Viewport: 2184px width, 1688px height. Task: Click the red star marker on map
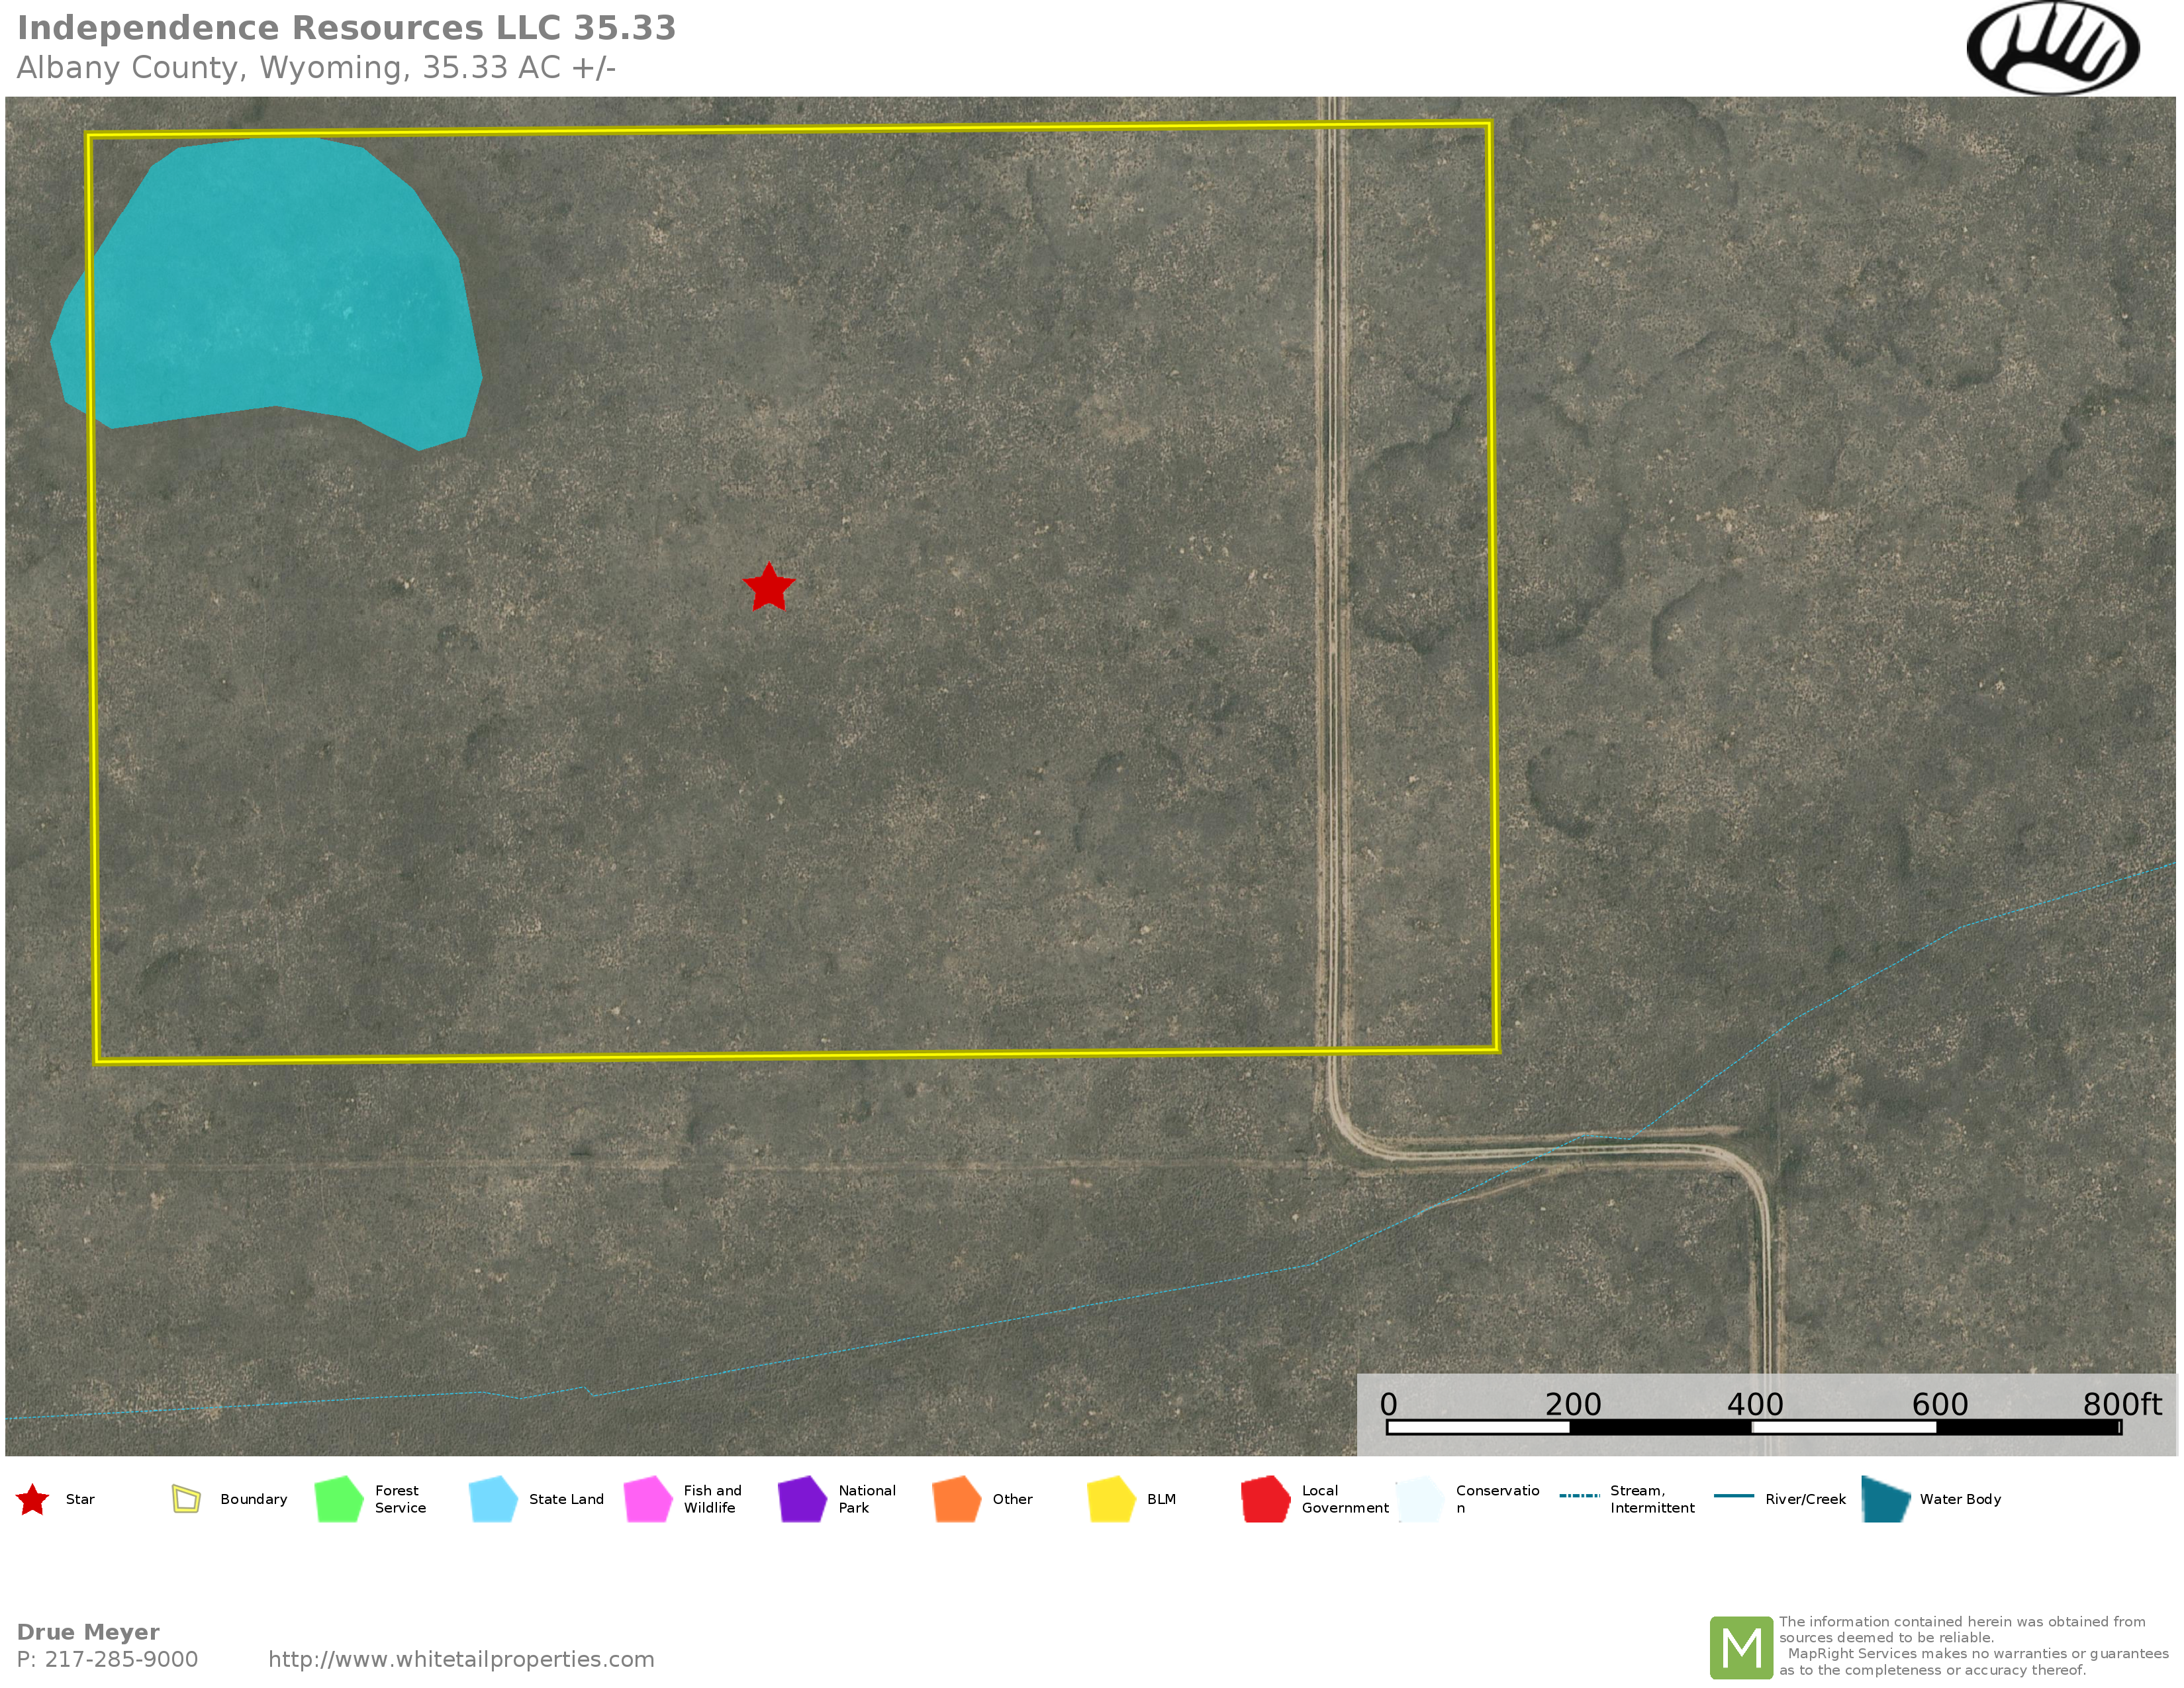(768, 588)
